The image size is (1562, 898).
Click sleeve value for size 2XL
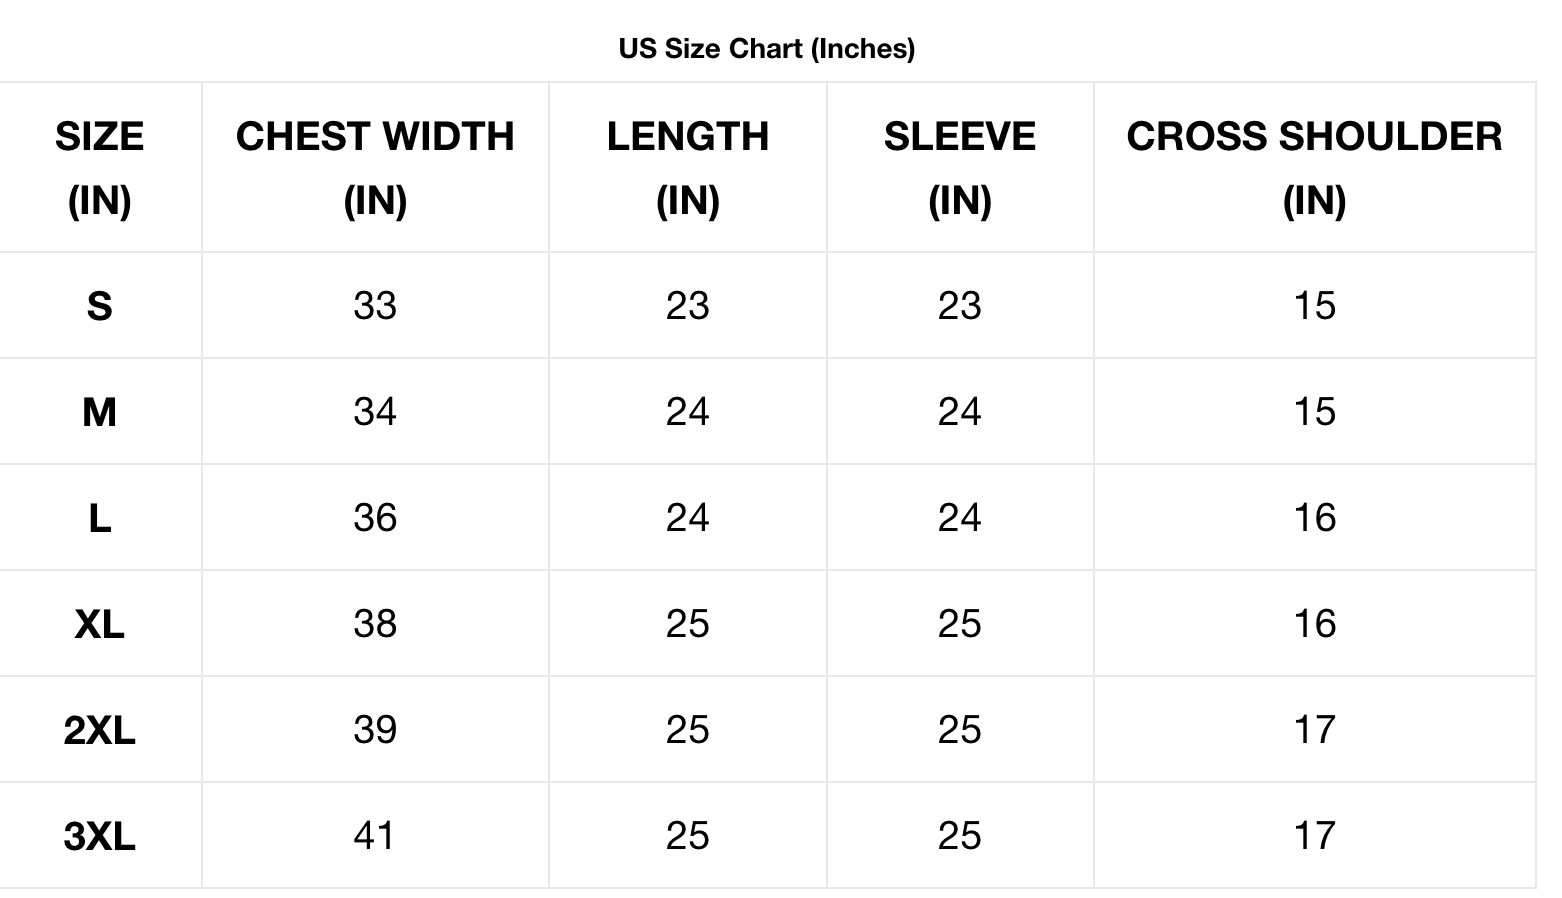pyautogui.click(x=960, y=730)
